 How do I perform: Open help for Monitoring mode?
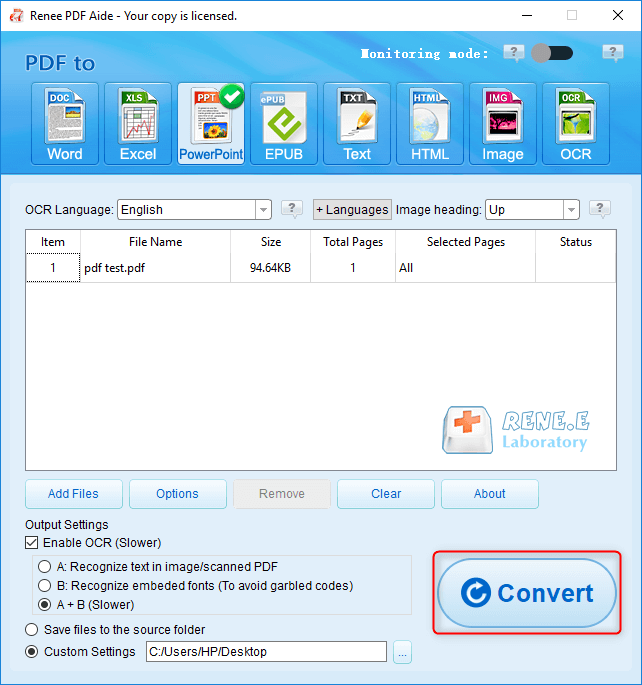click(514, 53)
